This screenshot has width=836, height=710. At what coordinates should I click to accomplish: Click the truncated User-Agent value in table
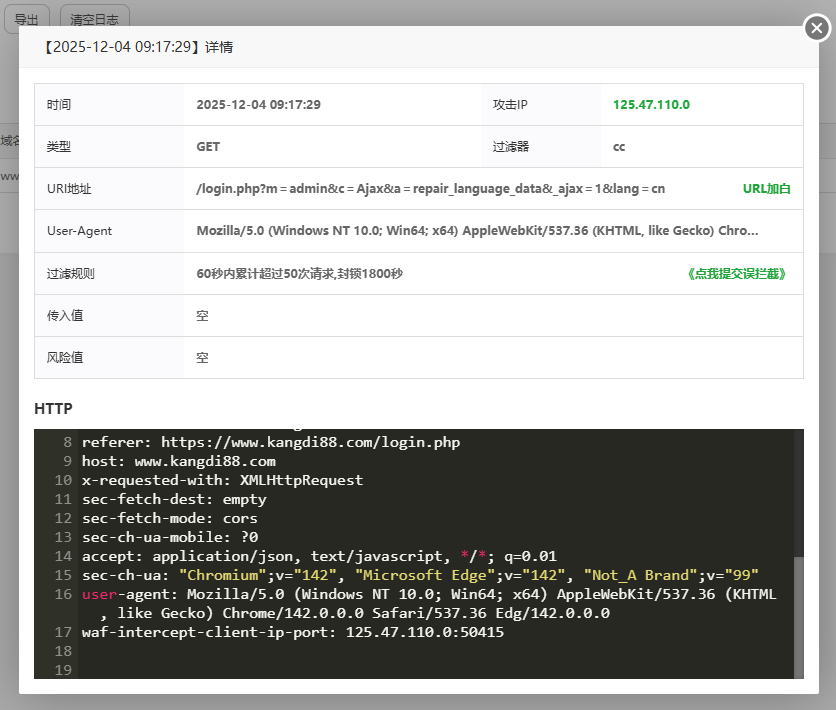tap(477, 231)
